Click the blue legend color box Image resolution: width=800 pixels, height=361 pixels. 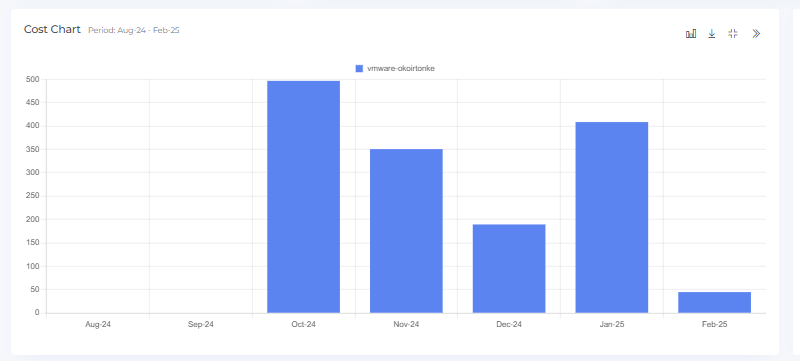pos(359,68)
